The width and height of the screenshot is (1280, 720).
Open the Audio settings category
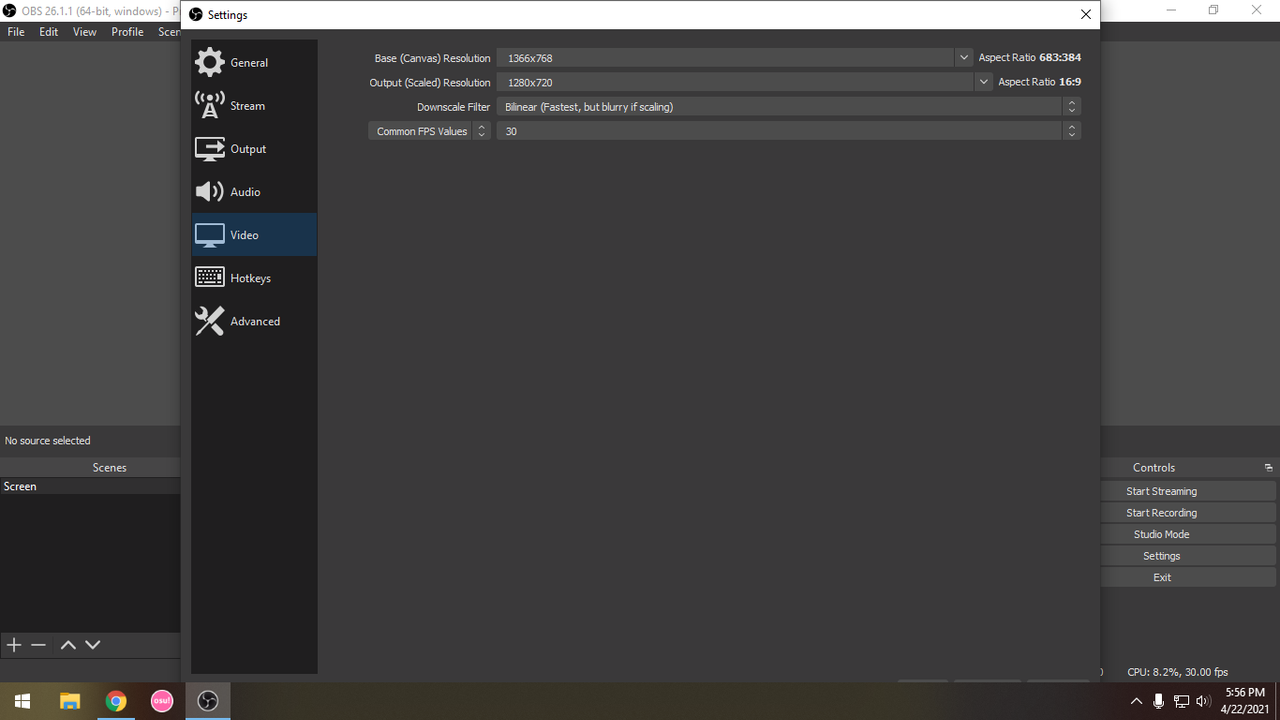pyautogui.click(x=254, y=191)
